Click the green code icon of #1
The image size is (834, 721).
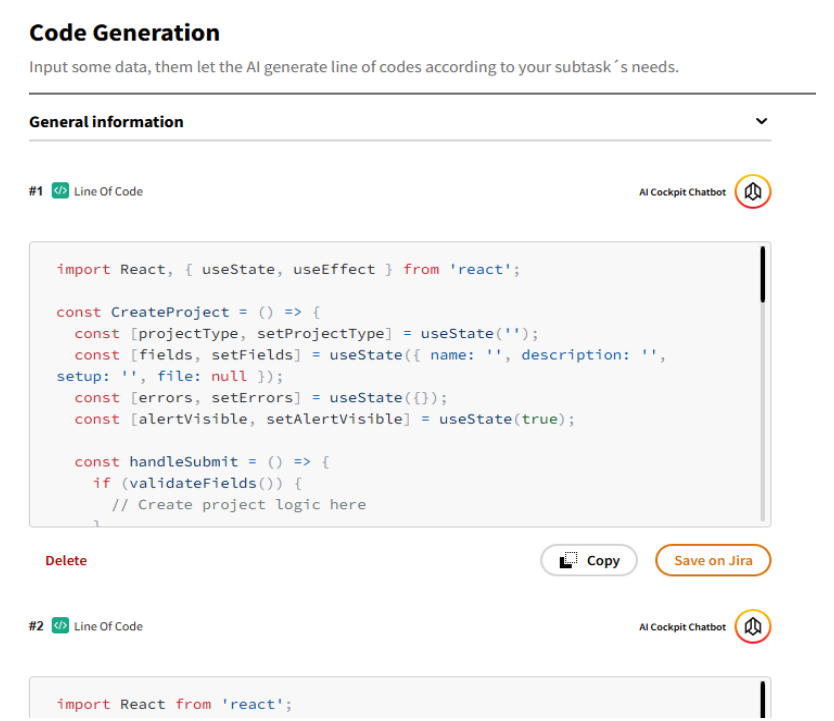(60, 190)
